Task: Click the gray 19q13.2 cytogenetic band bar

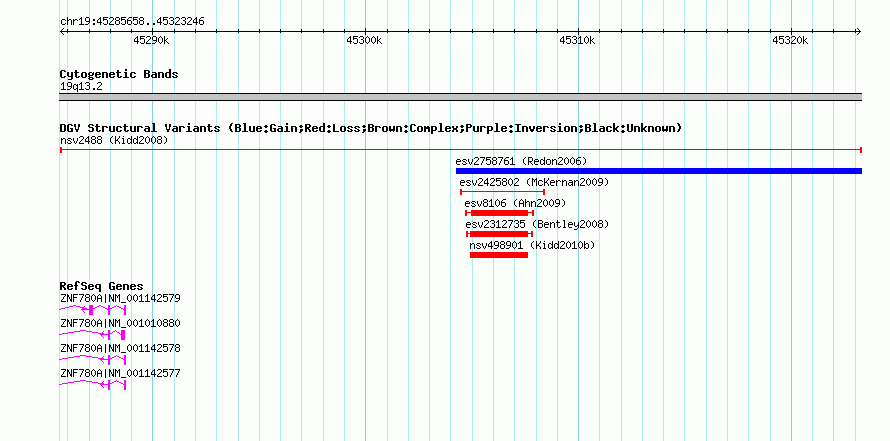Action: tap(461, 97)
